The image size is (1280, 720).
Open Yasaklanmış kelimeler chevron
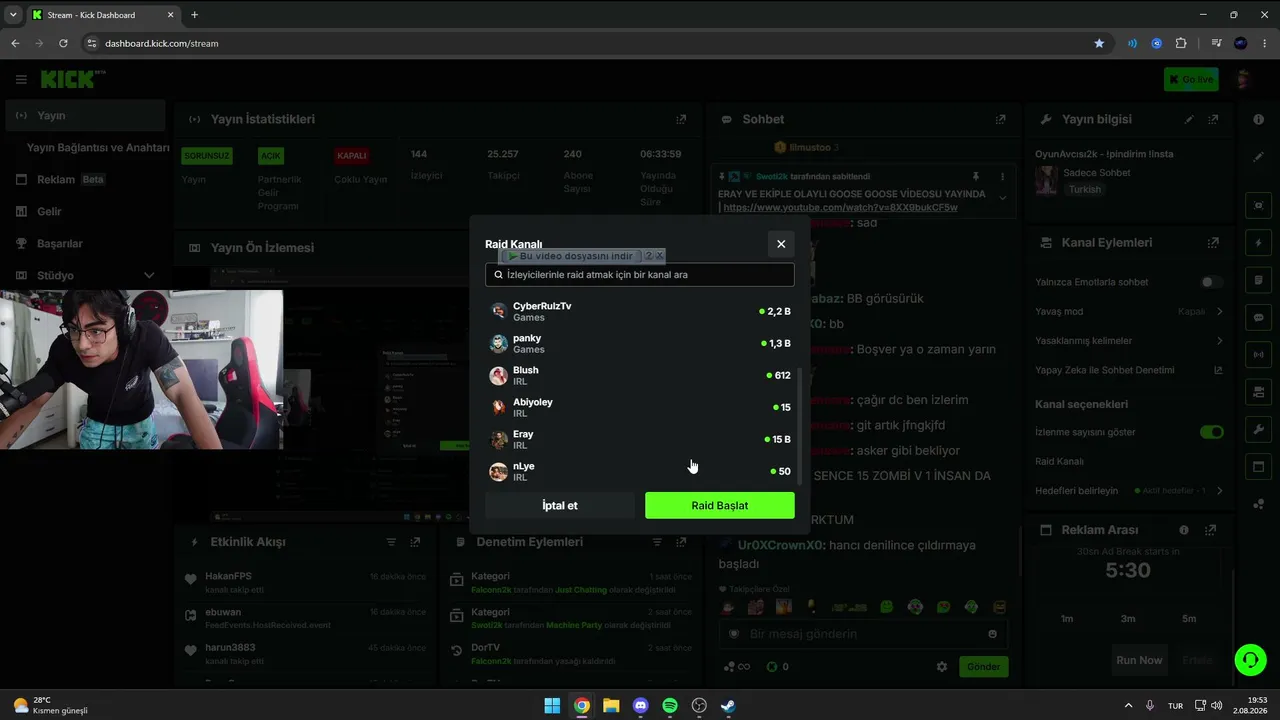click(1219, 340)
